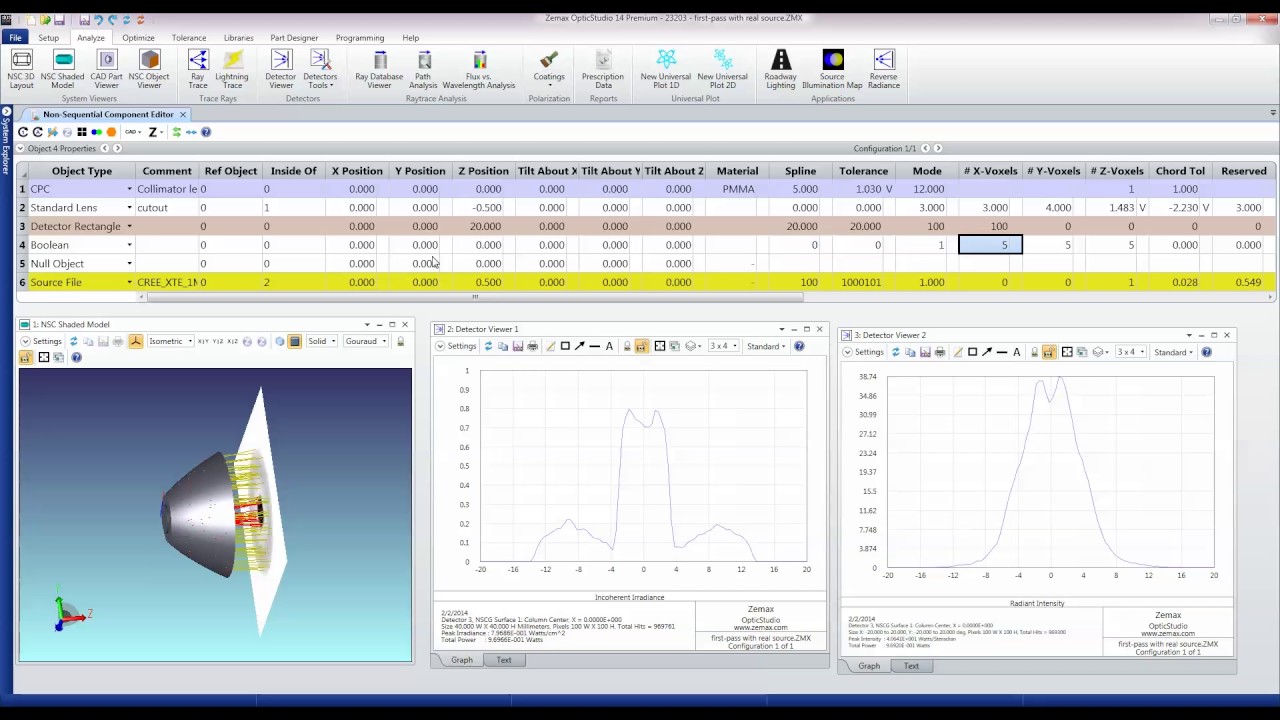Switch to the Programming ribbon tab
Image resolution: width=1280 pixels, height=720 pixels.
(360, 38)
